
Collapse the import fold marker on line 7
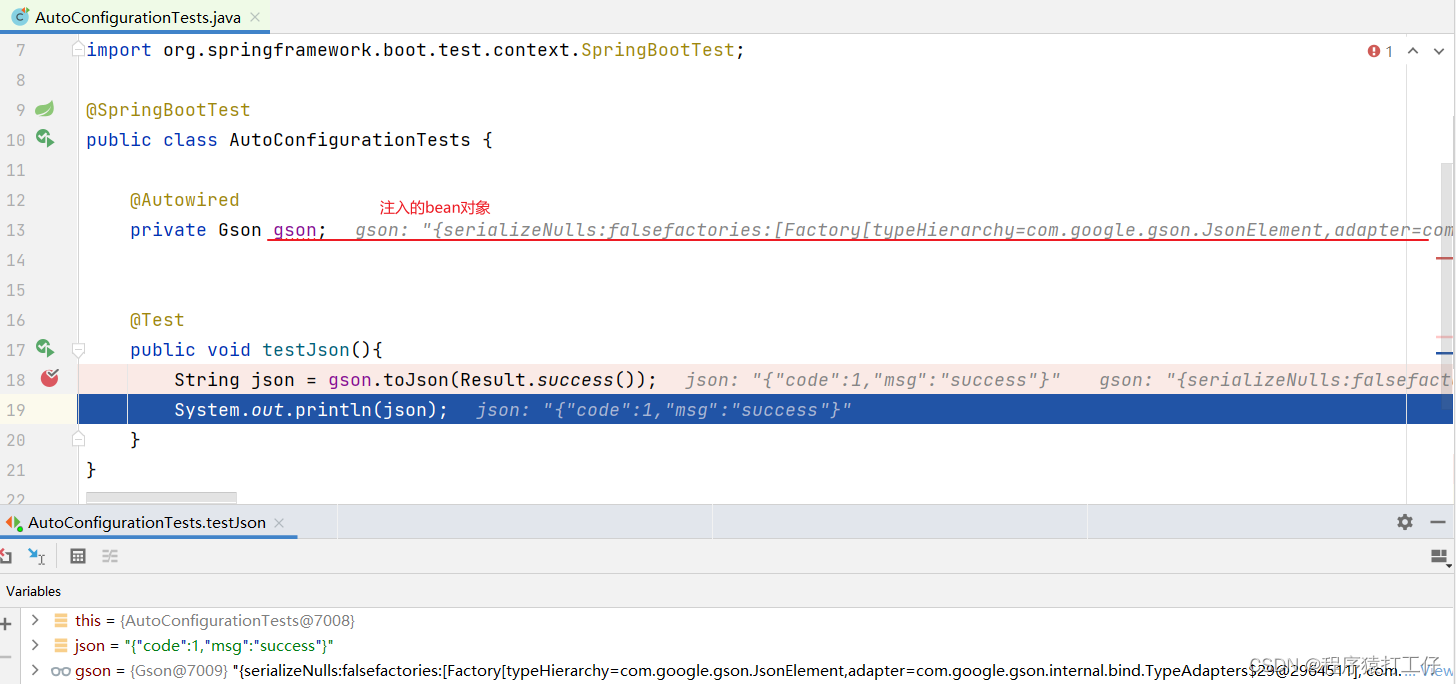[x=78, y=50]
